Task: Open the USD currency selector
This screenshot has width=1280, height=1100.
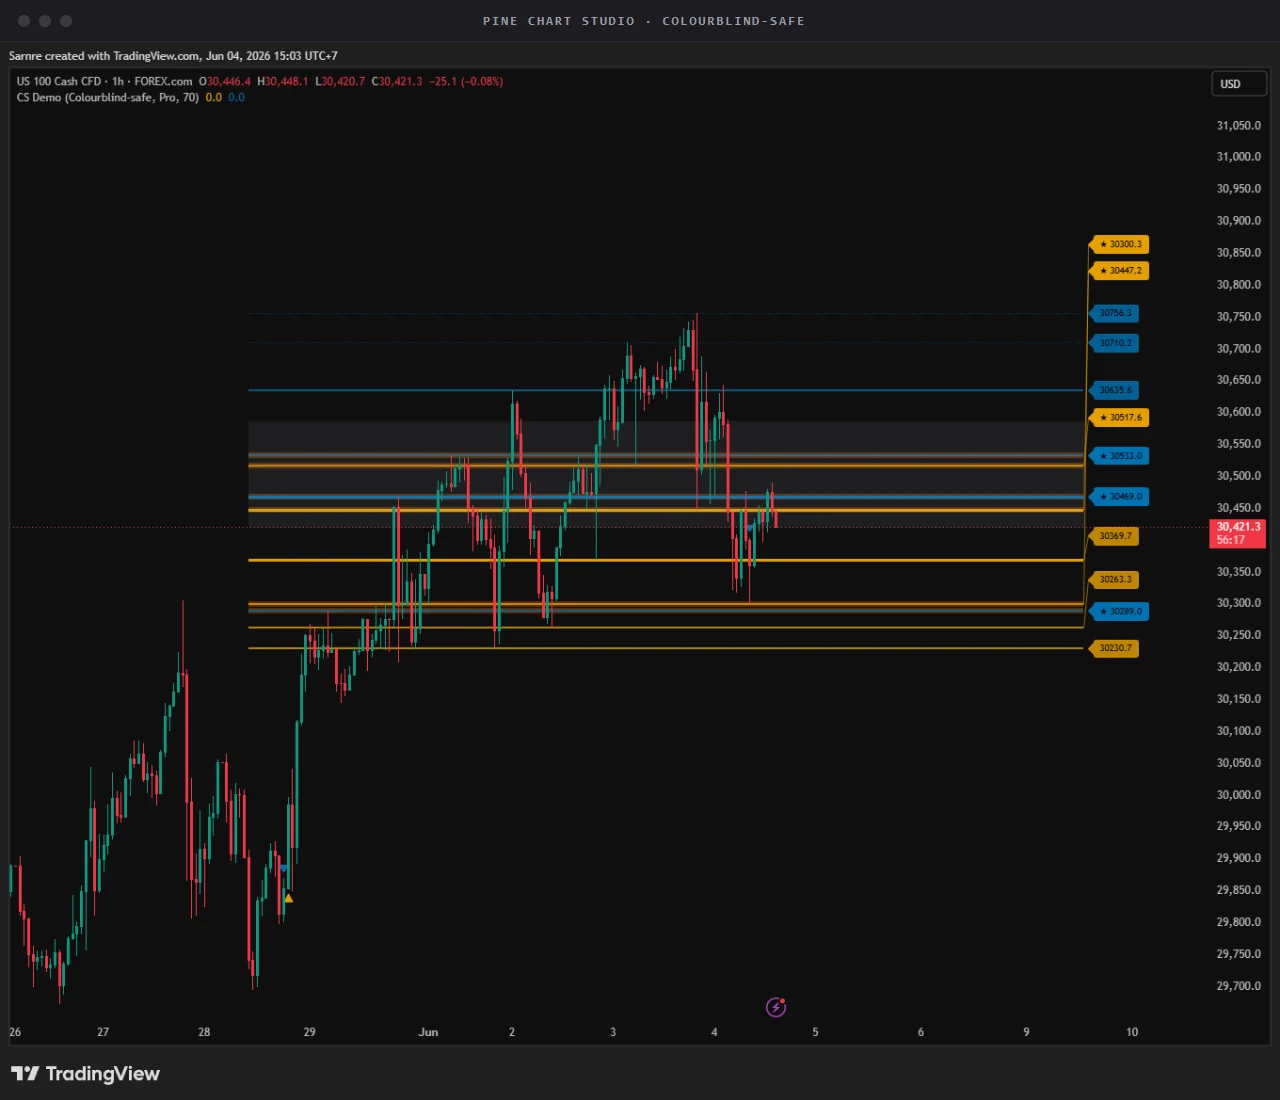Action: [x=1238, y=84]
